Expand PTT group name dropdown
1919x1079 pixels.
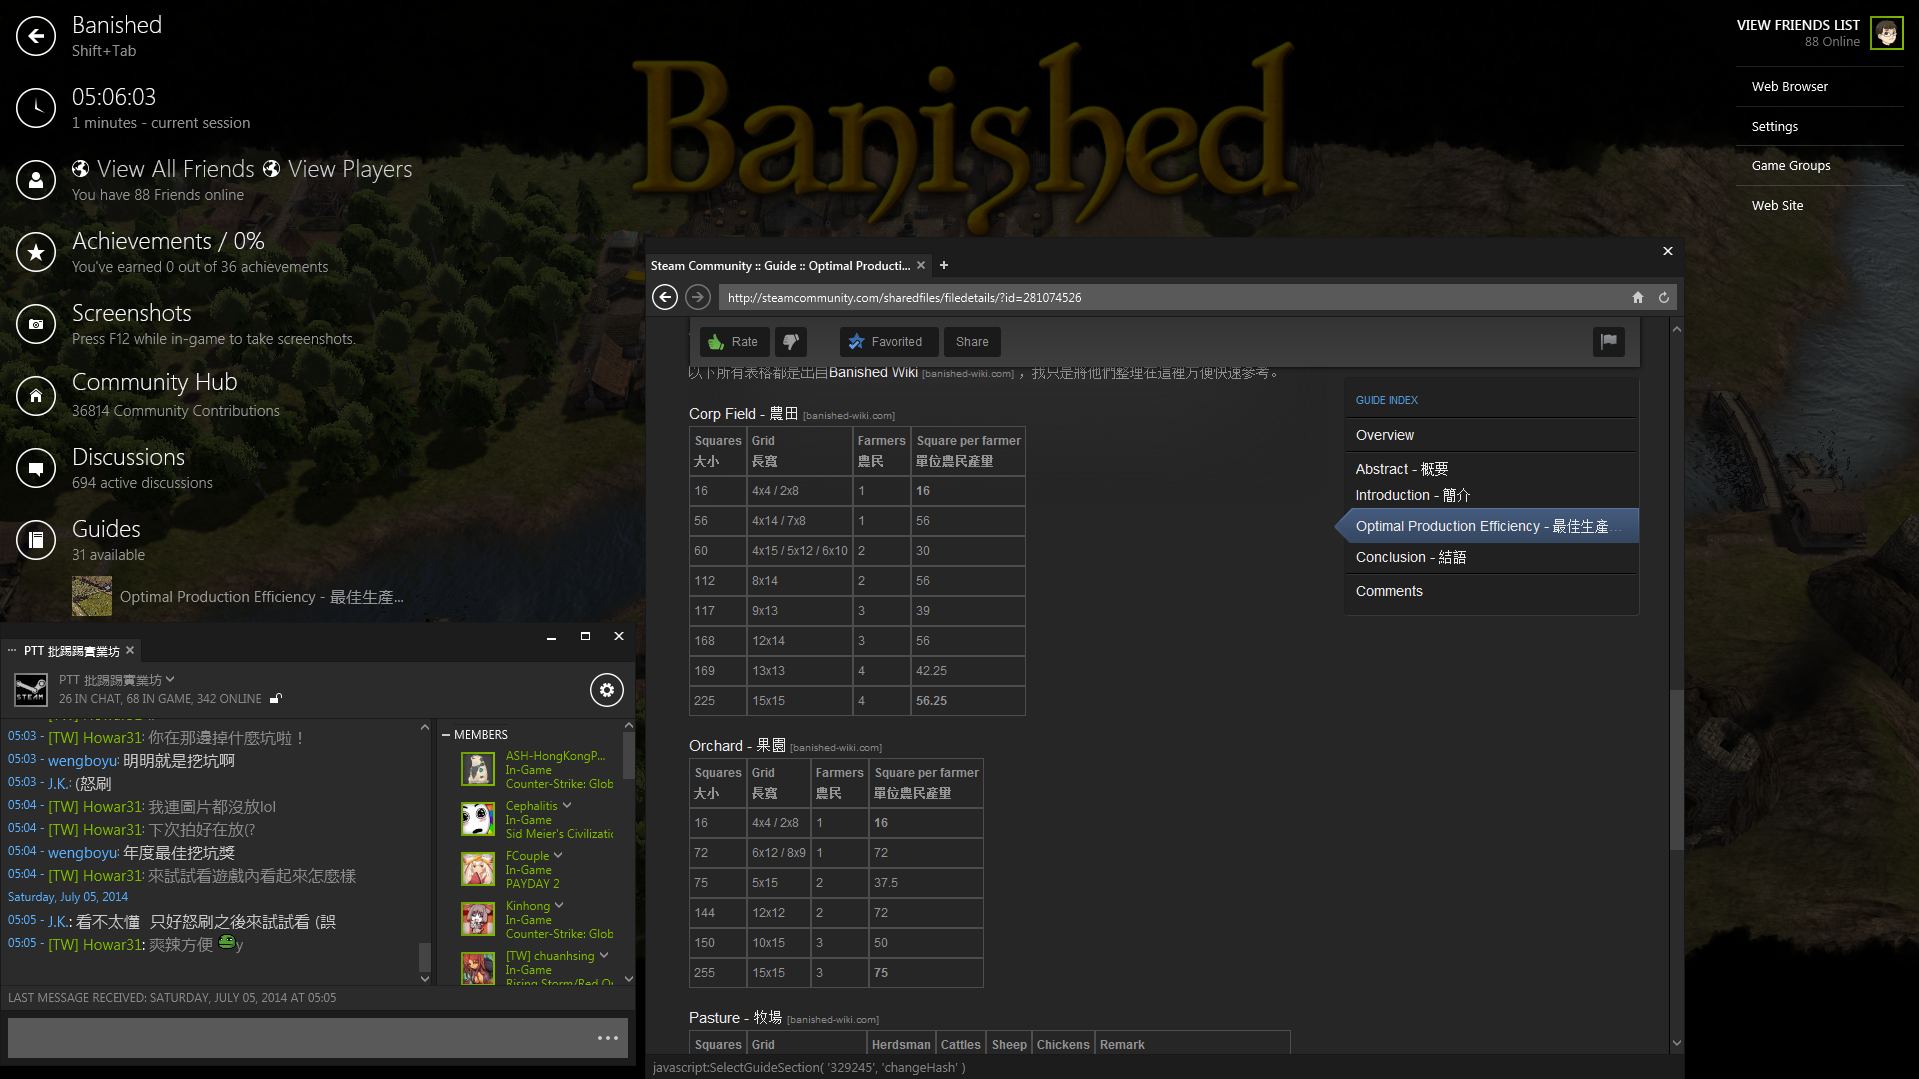click(x=170, y=679)
